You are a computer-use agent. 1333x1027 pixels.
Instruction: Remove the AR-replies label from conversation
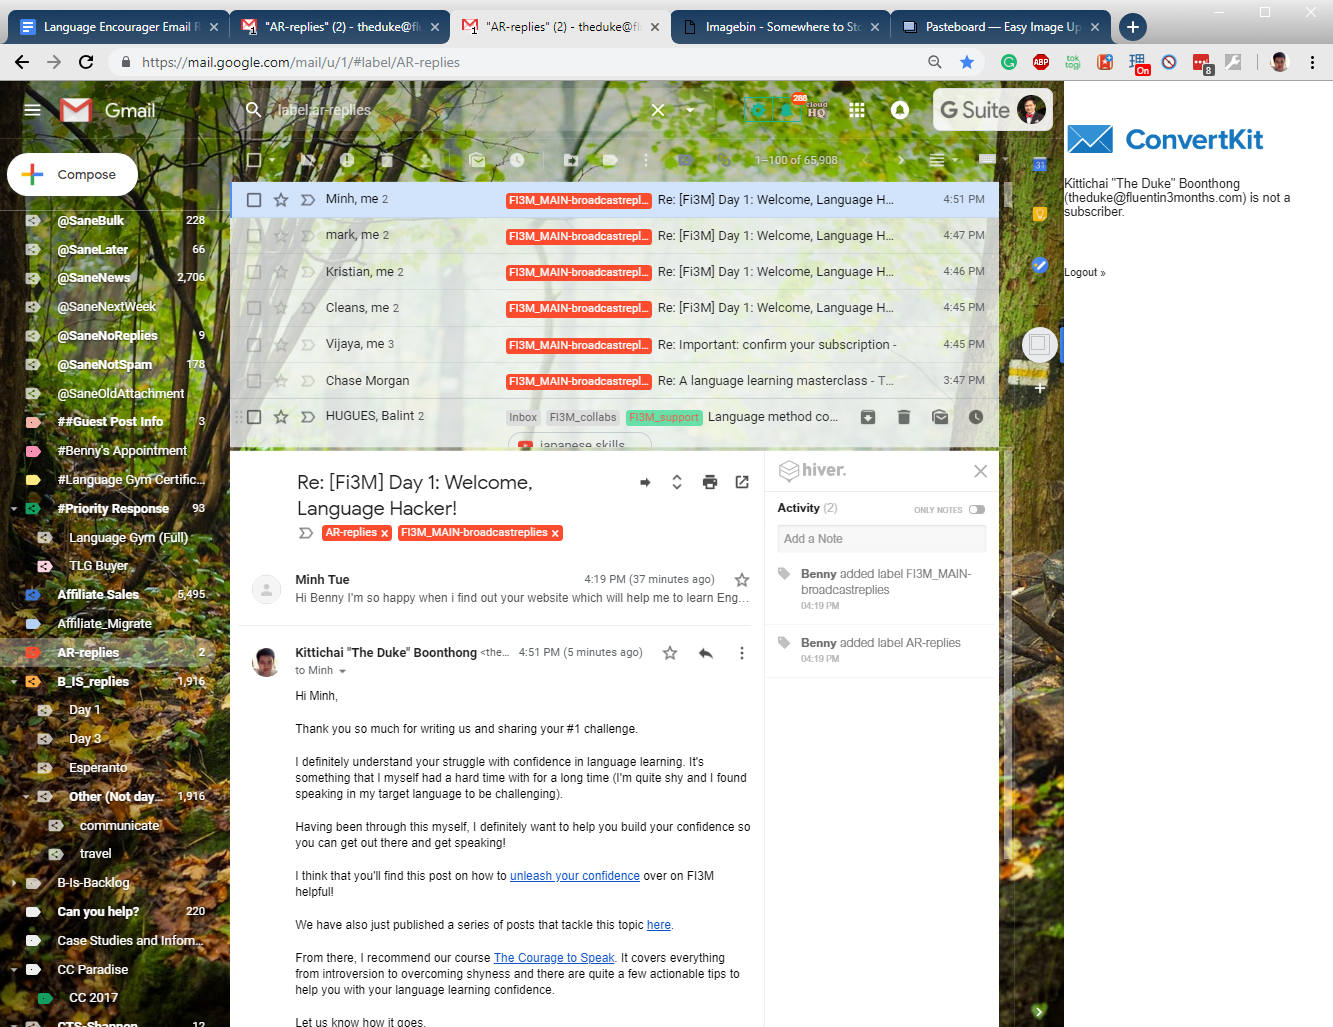point(384,534)
